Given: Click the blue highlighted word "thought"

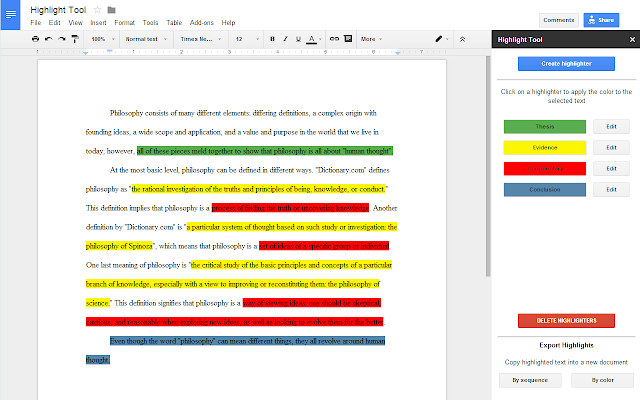Looking at the screenshot, I should pyautogui.click(x=98, y=360).
